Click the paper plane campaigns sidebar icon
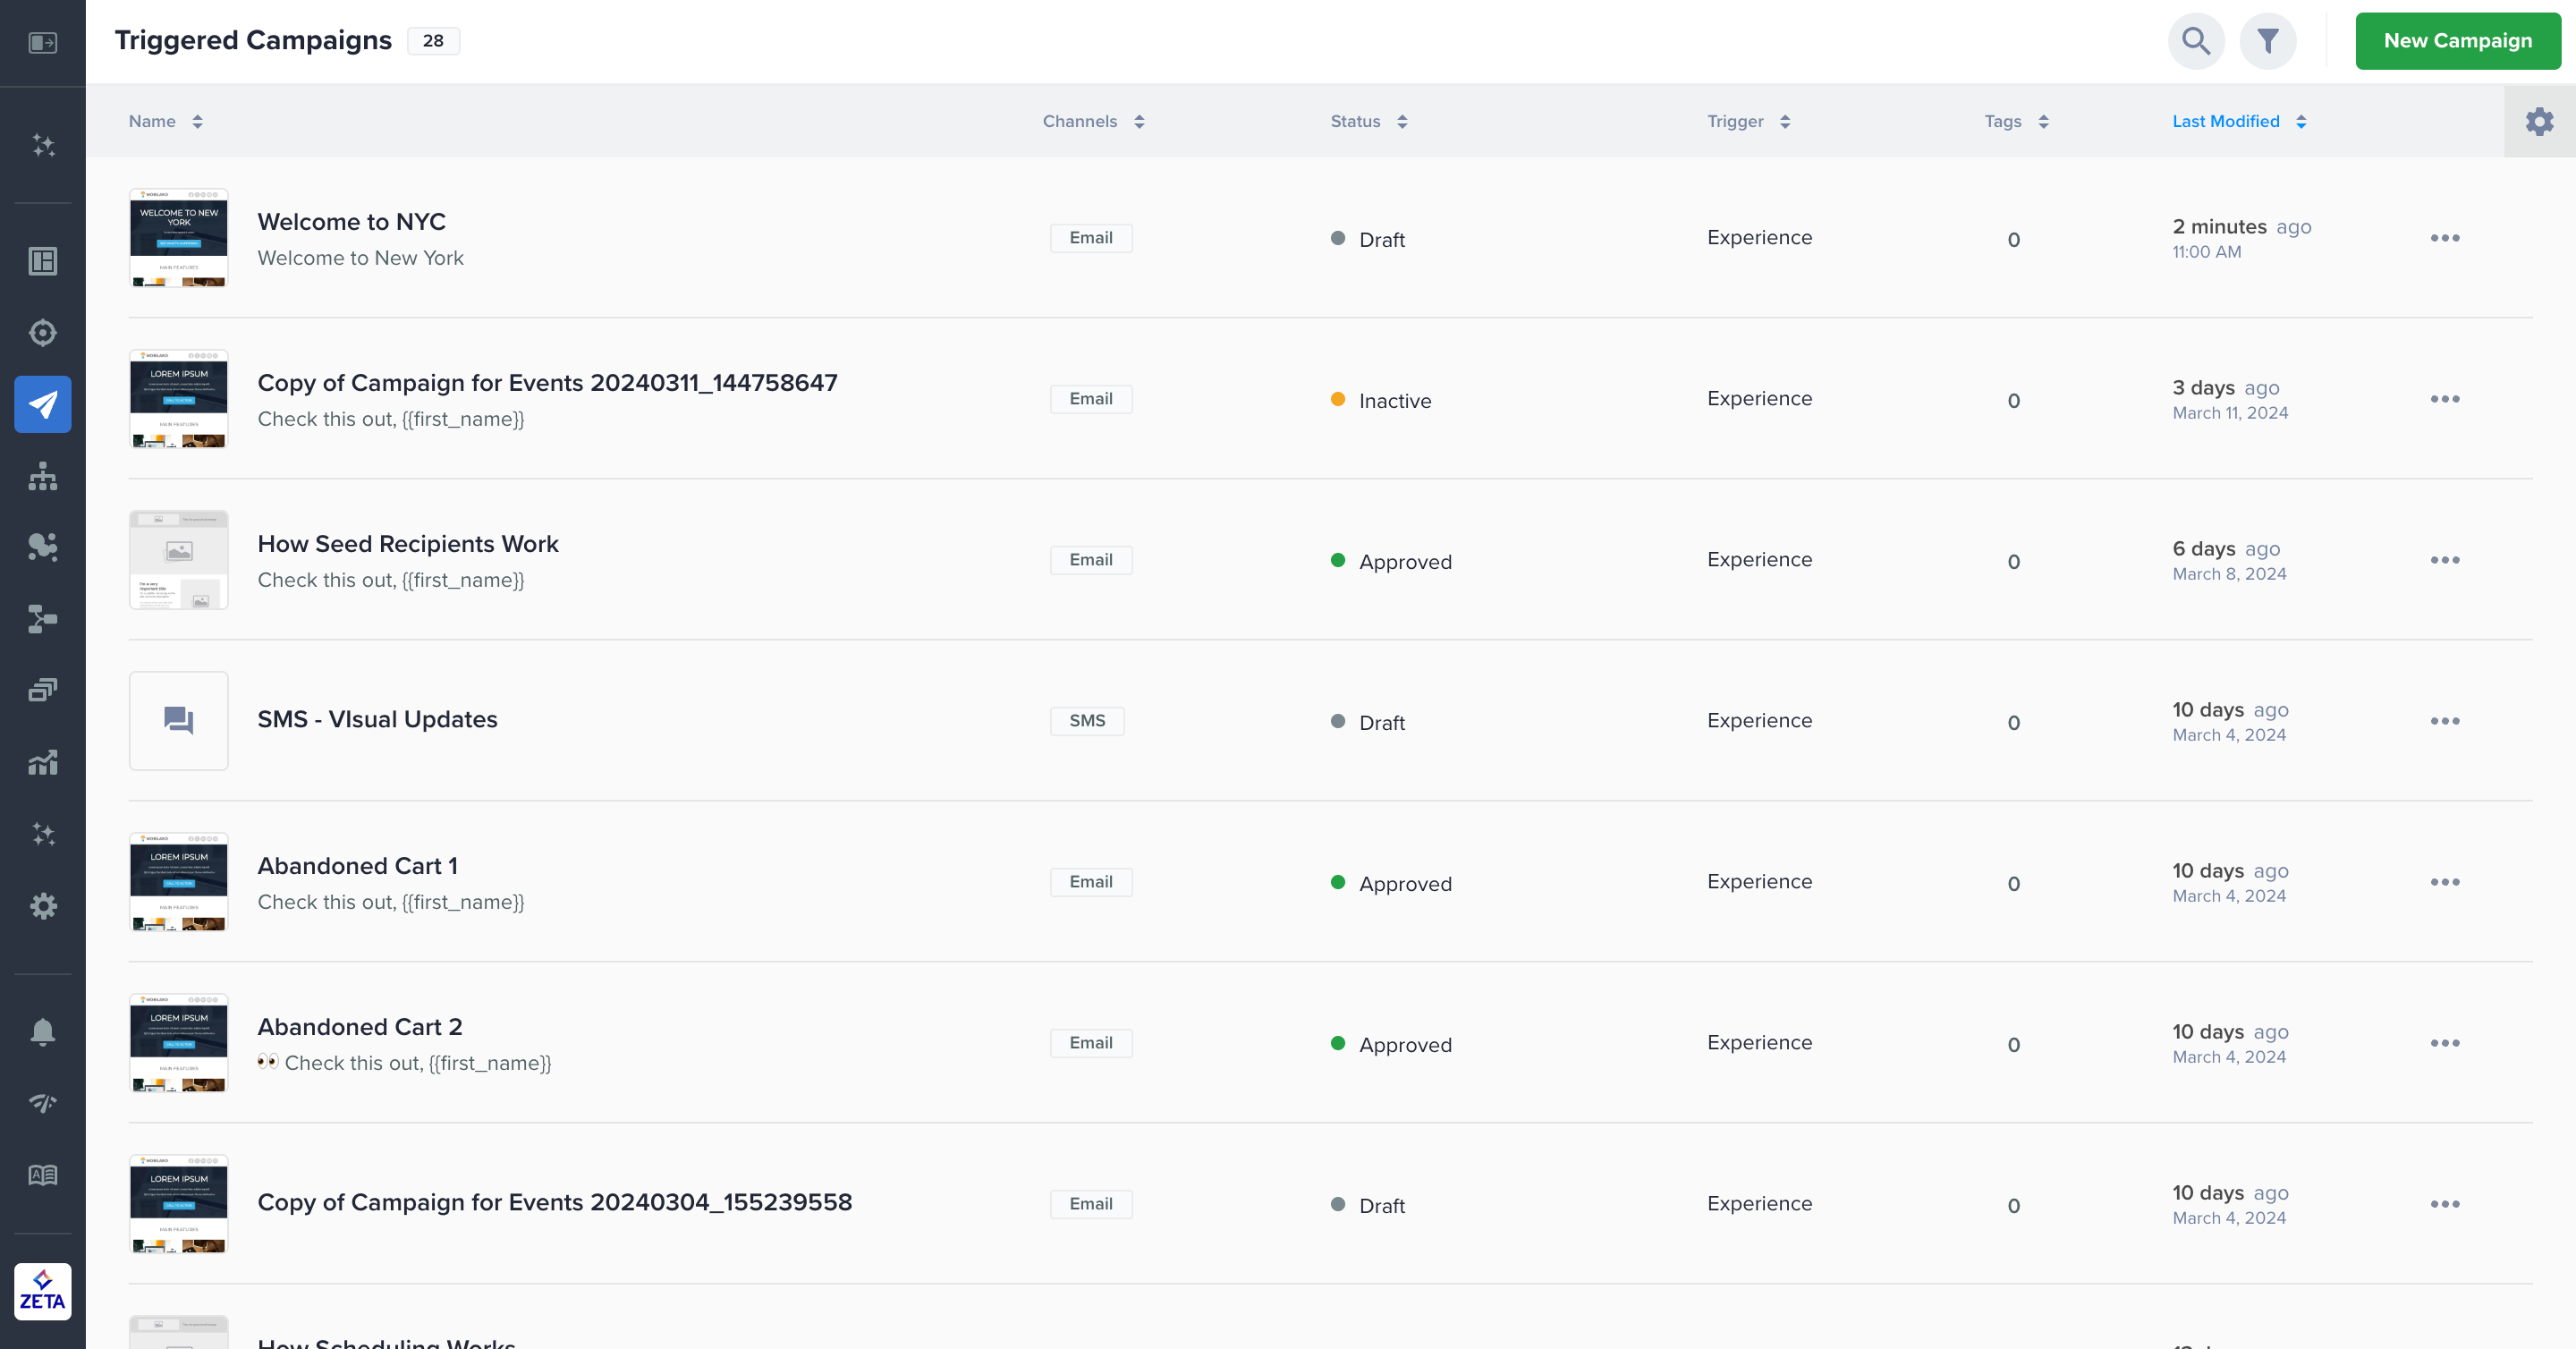Viewport: 2576px width, 1349px height. [x=43, y=404]
